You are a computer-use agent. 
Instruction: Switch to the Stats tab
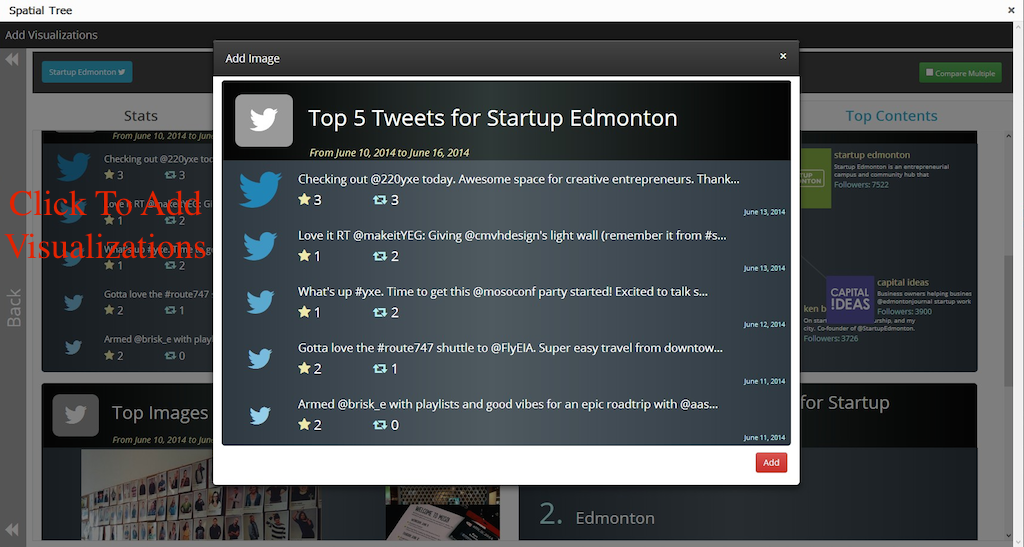click(140, 116)
